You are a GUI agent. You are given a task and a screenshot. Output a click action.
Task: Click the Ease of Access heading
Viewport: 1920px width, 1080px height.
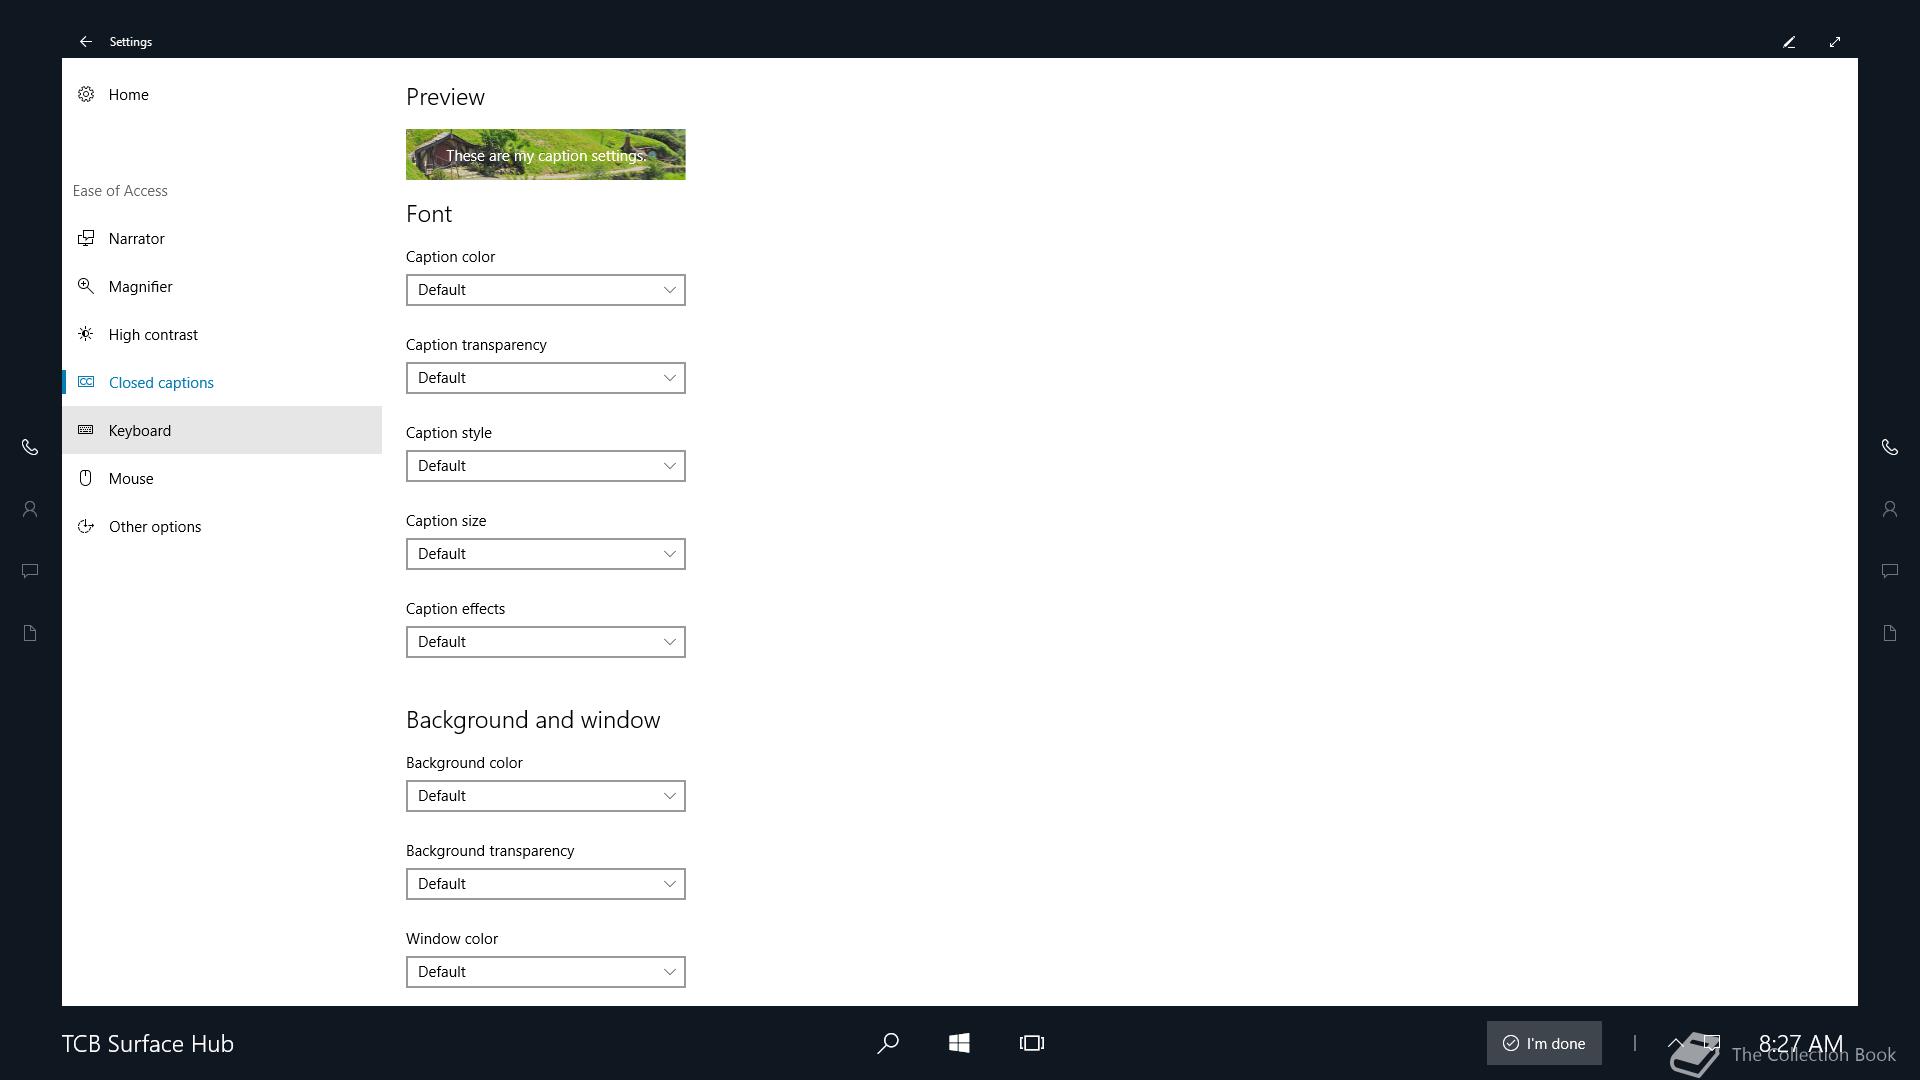120,190
